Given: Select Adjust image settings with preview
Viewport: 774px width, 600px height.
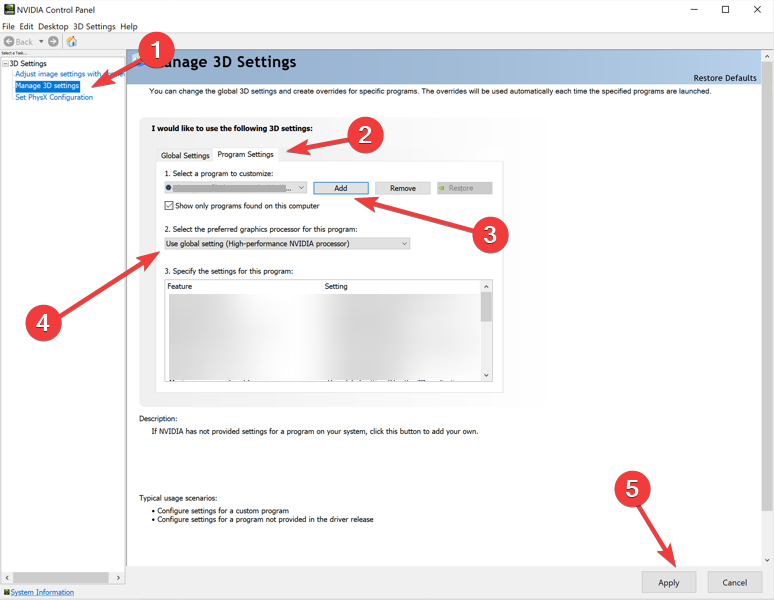Looking at the screenshot, I should coord(69,74).
